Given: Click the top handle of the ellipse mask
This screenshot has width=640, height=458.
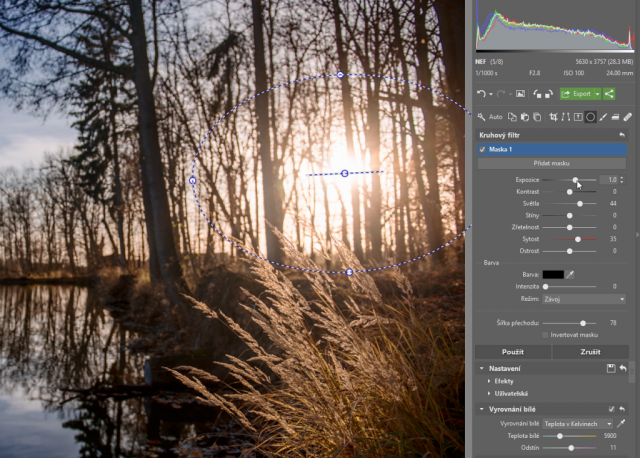Looking at the screenshot, I should tap(340, 75).
